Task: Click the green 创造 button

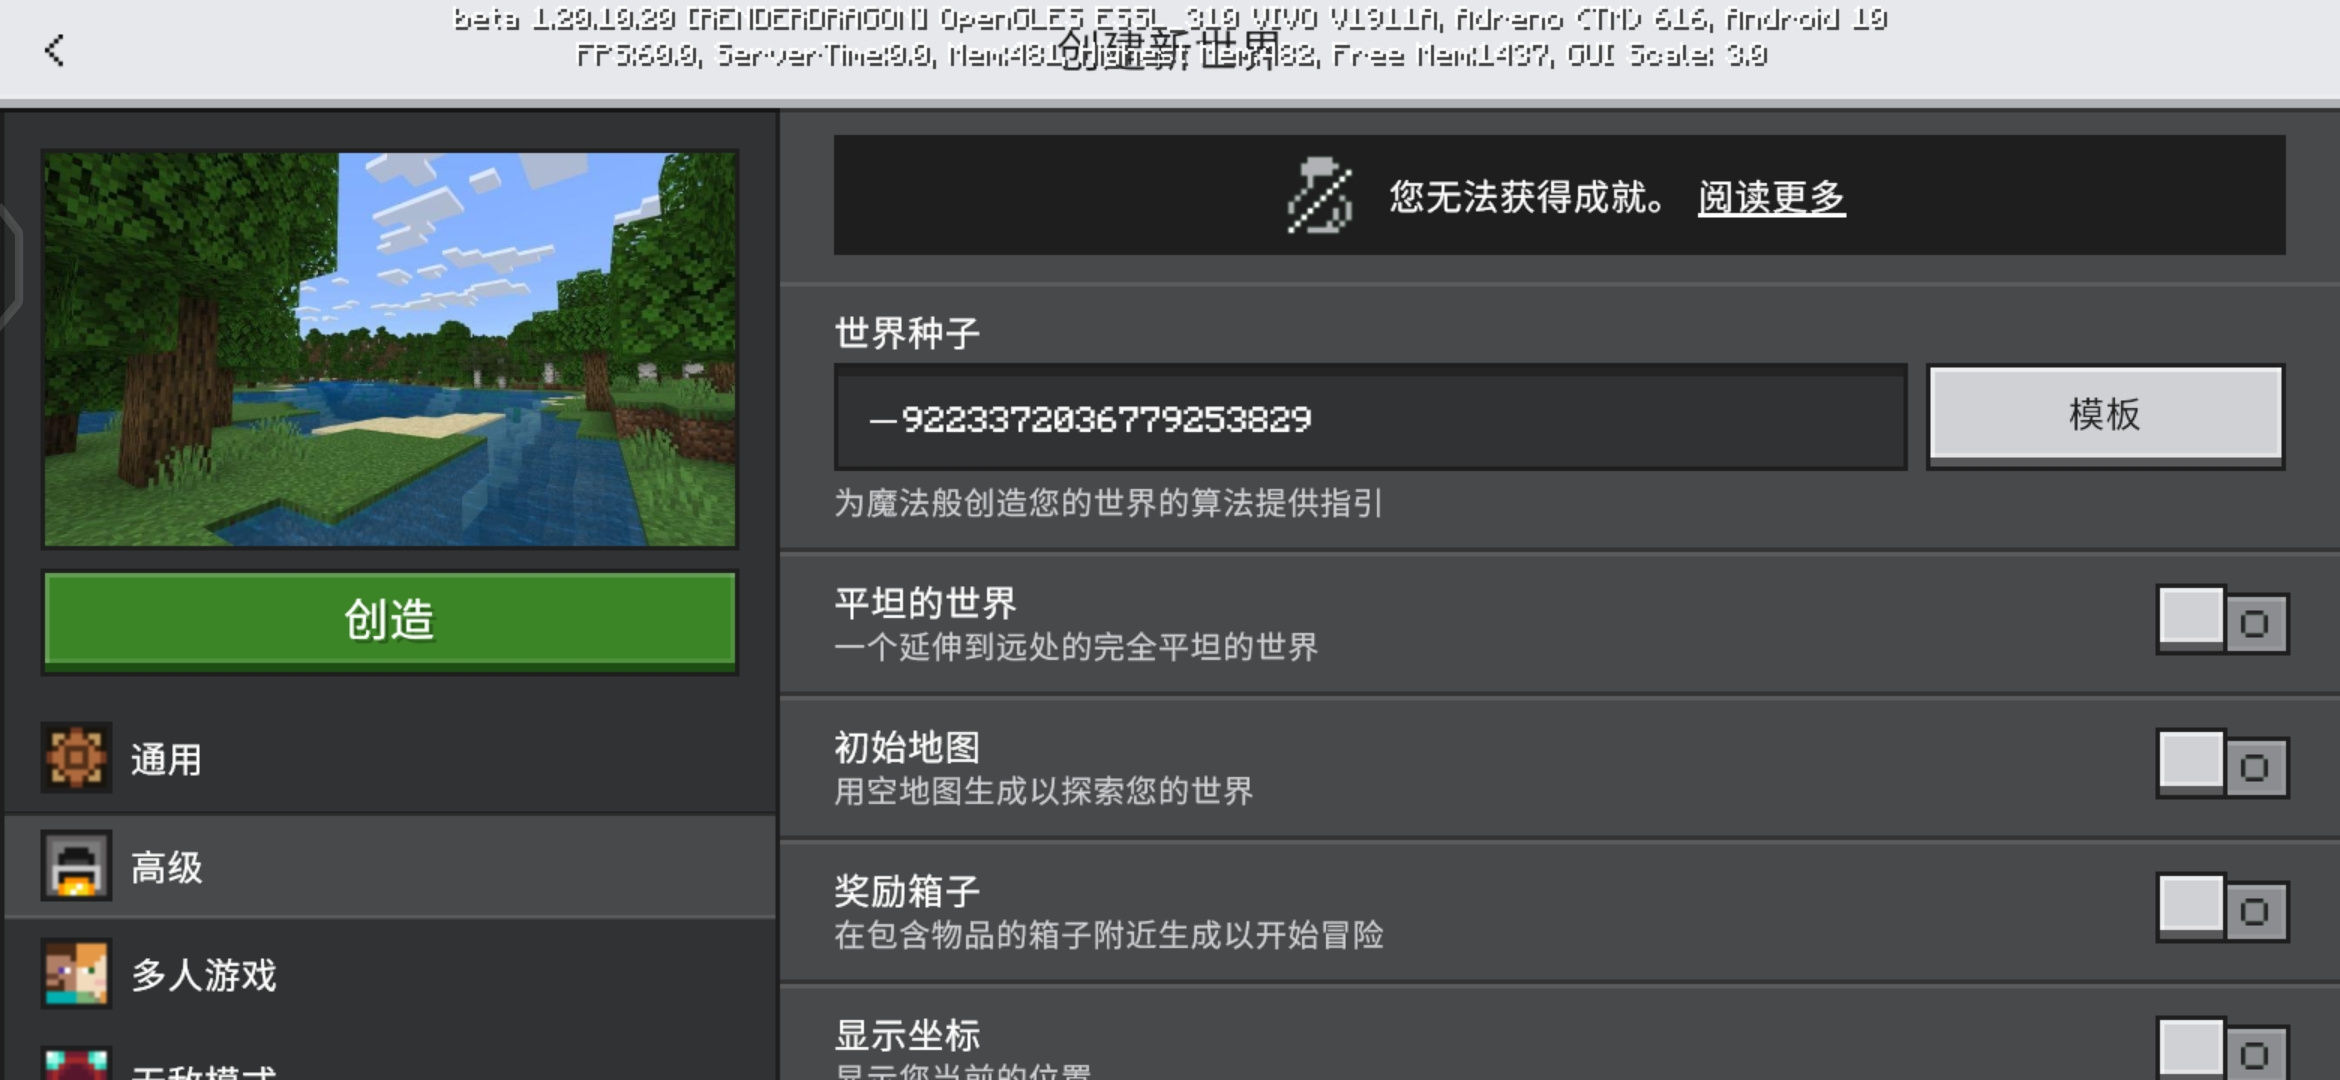Action: tap(390, 621)
